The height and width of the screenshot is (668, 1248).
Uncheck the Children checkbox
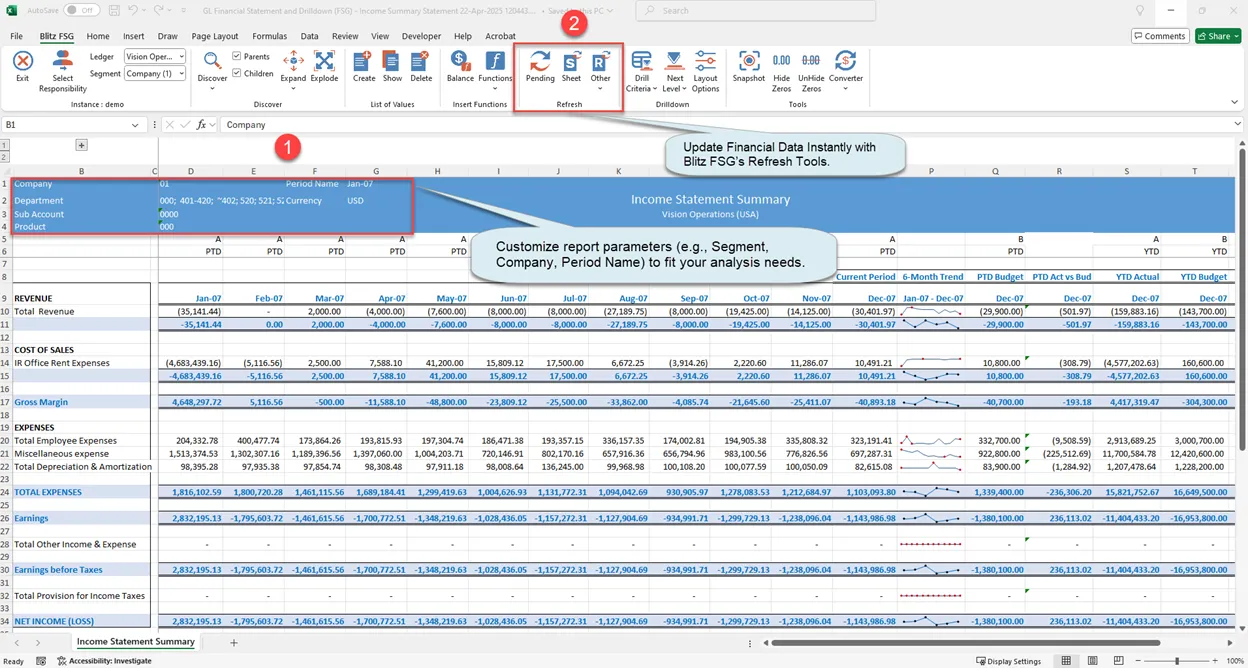coord(237,73)
